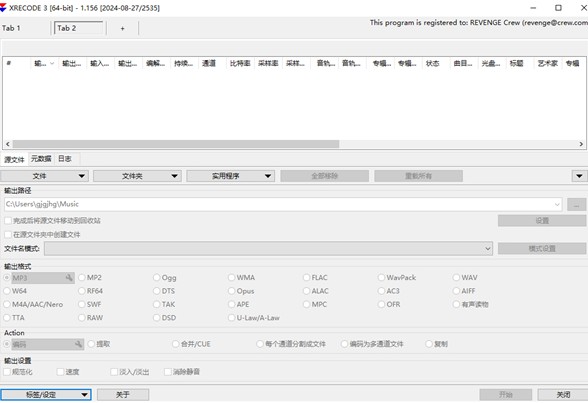Expand the output path history dropdown

(557, 205)
